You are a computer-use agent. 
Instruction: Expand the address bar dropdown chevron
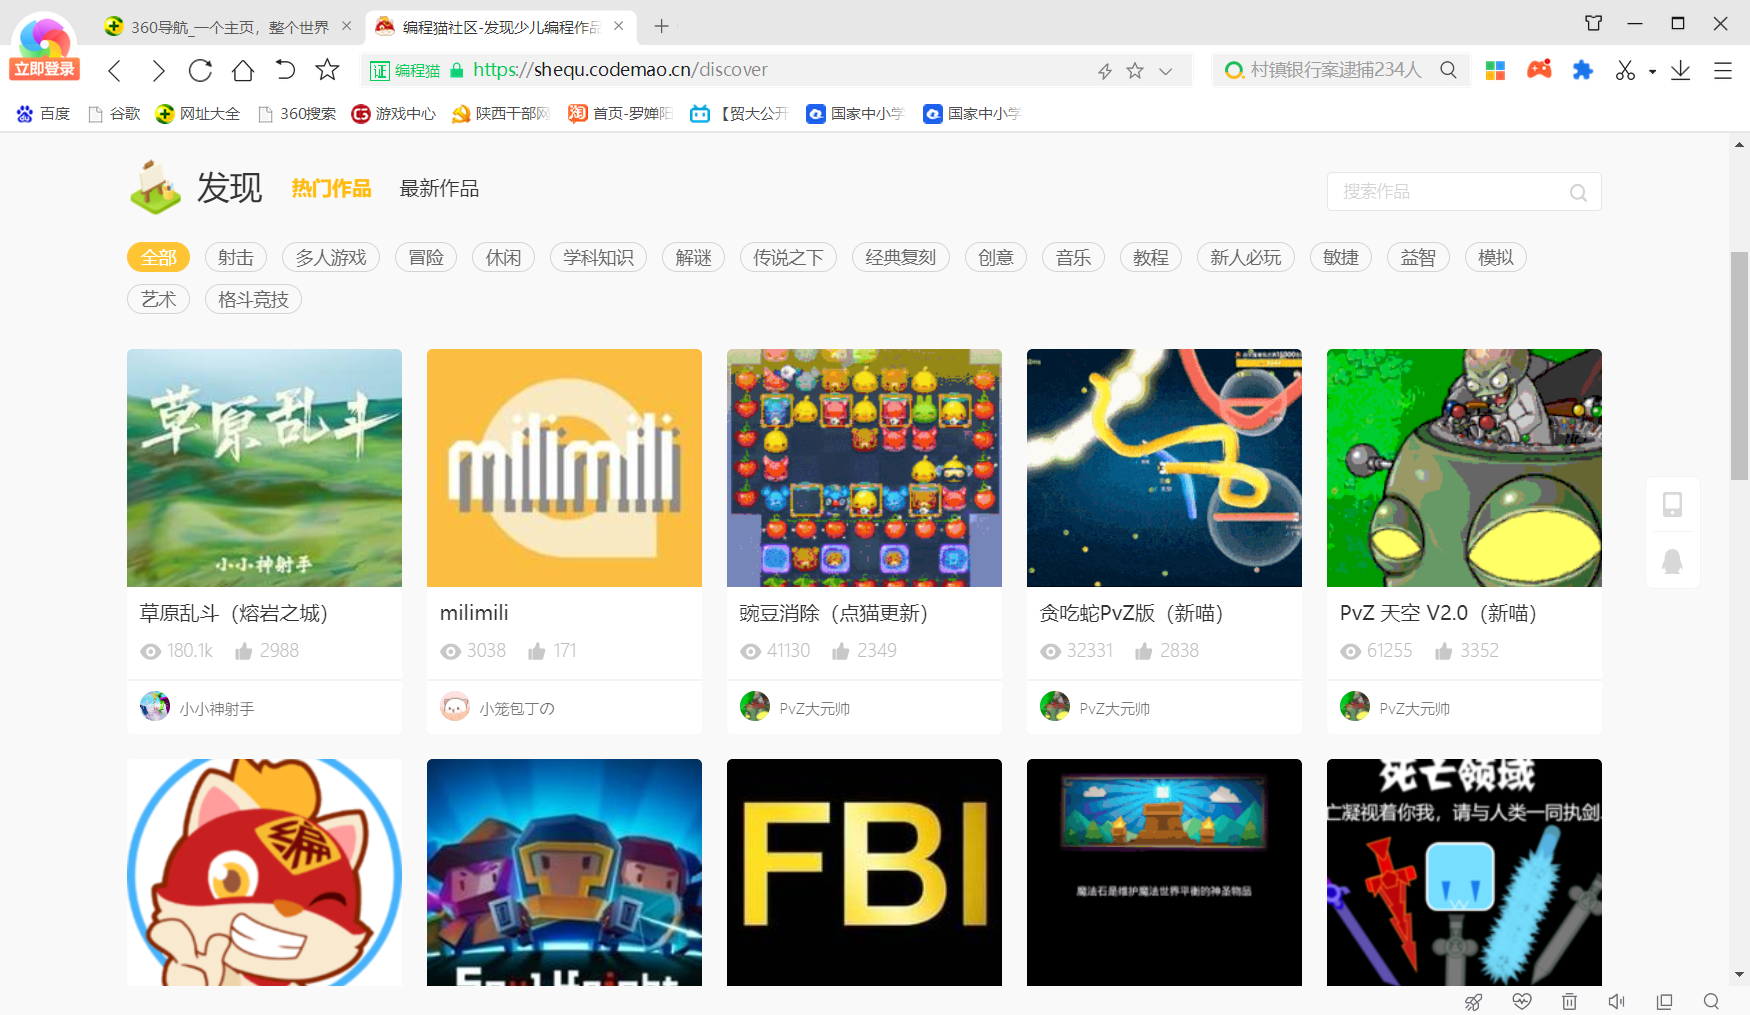(x=1165, y=71)
